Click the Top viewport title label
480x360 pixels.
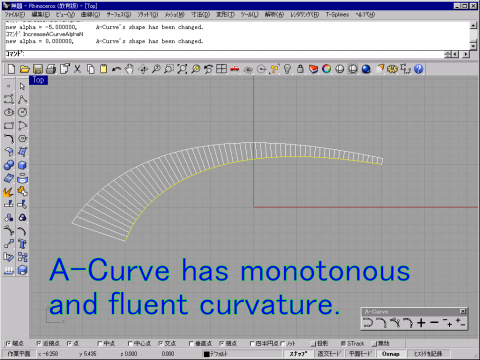coord(38,80)
